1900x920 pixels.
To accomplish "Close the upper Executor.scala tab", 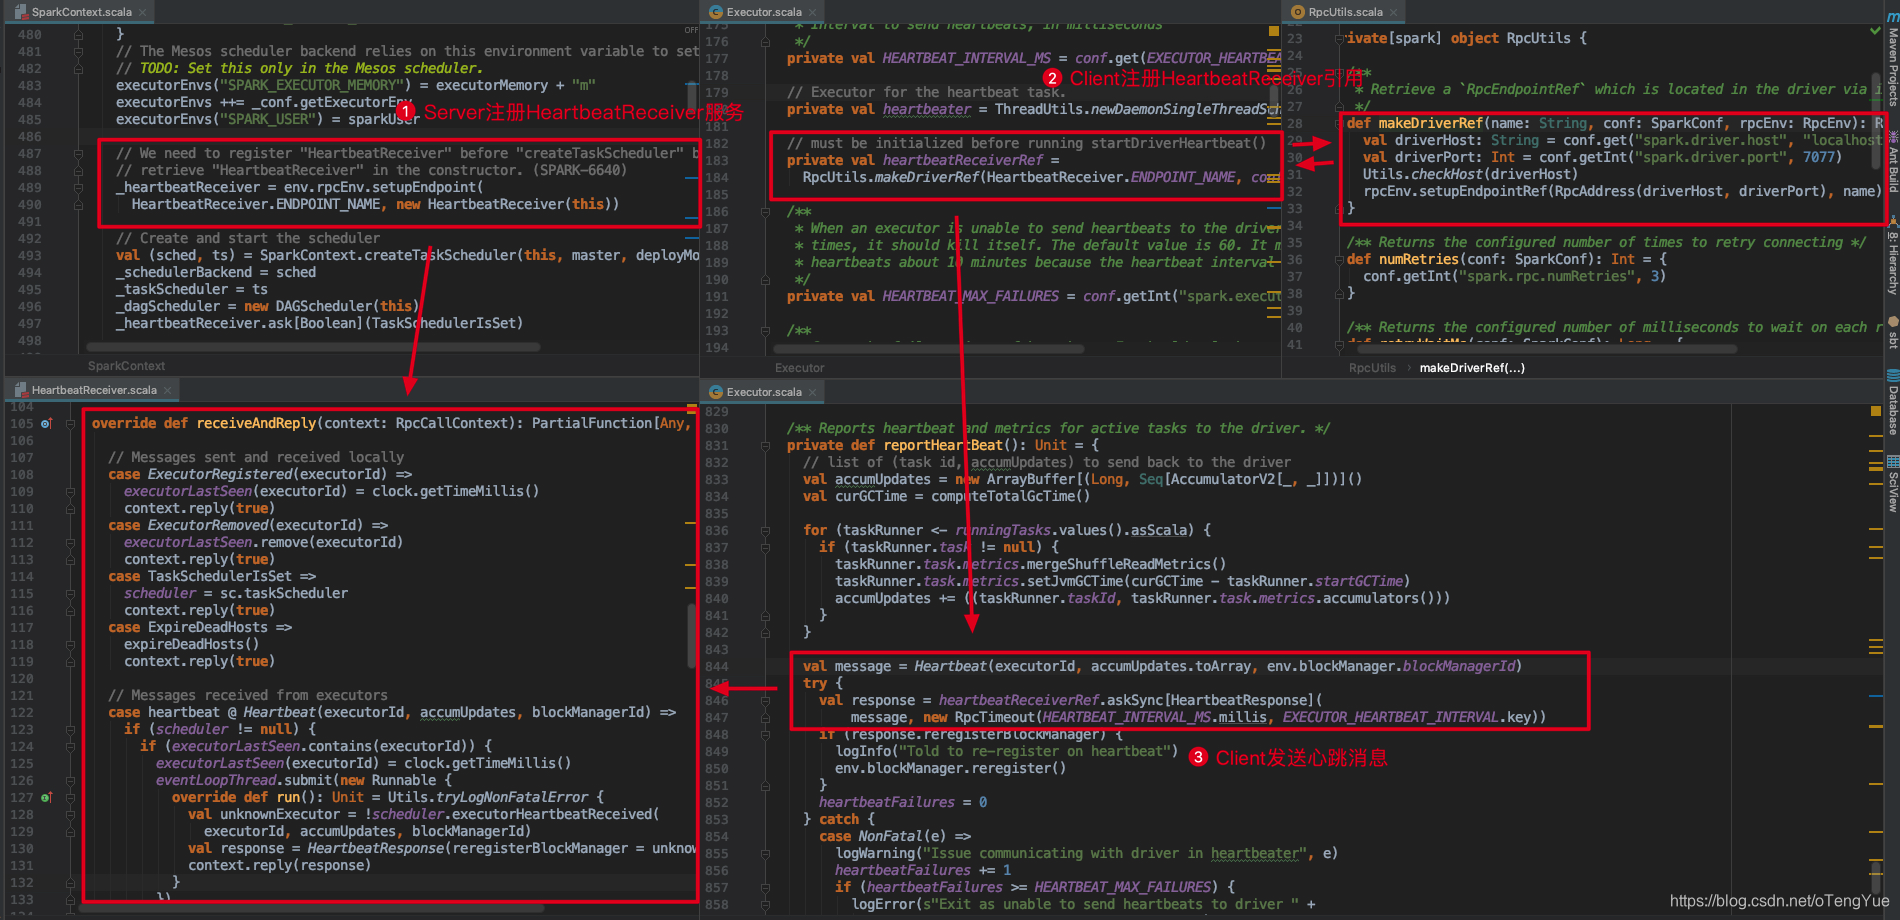I will pyautogui.click(x=813, y=13).
